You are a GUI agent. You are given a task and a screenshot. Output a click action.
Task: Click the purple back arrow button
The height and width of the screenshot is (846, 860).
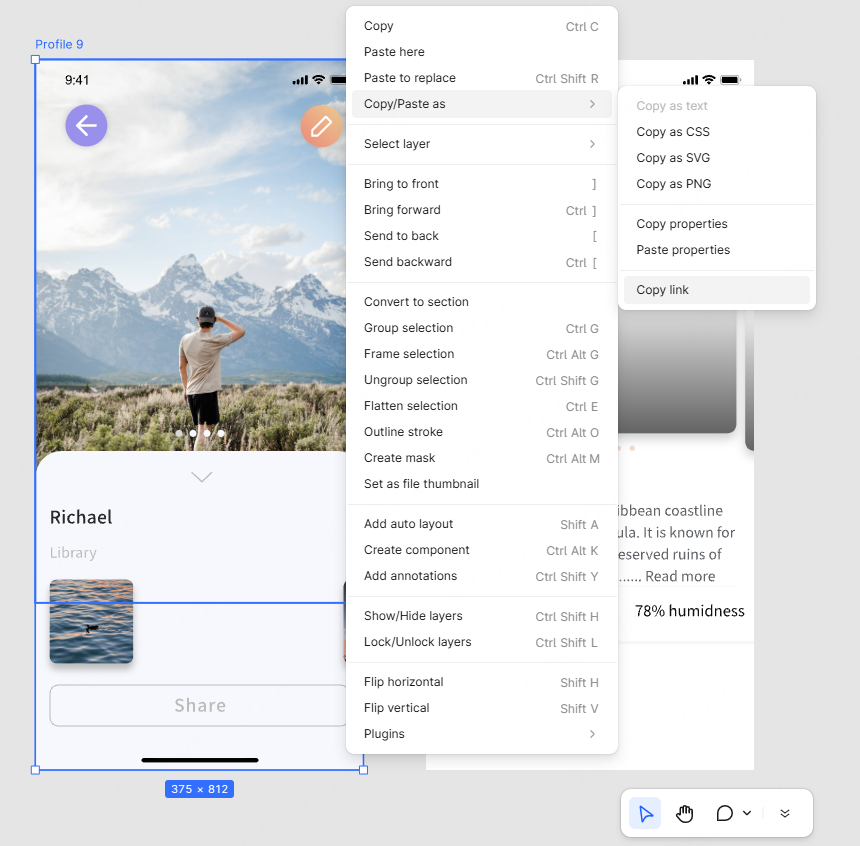click(x=86, y=125)
